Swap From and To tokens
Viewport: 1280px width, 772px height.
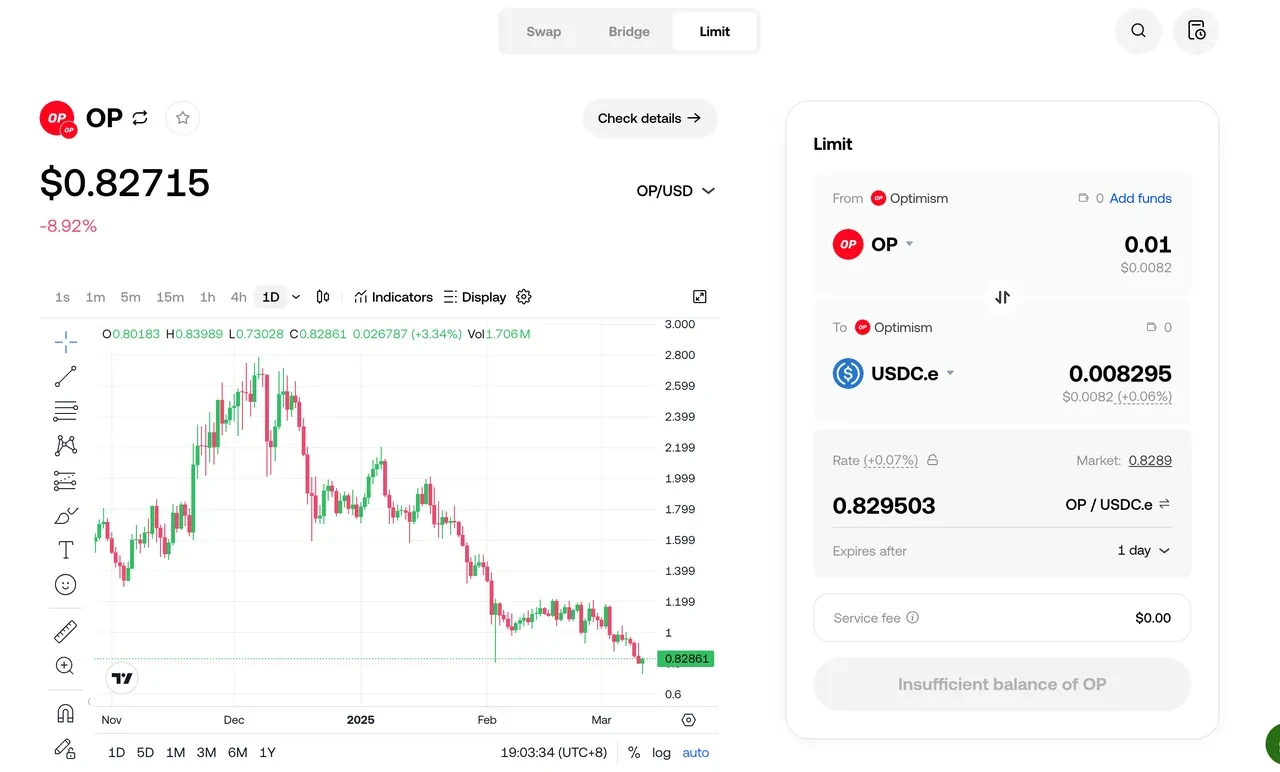coord(1002,297)
